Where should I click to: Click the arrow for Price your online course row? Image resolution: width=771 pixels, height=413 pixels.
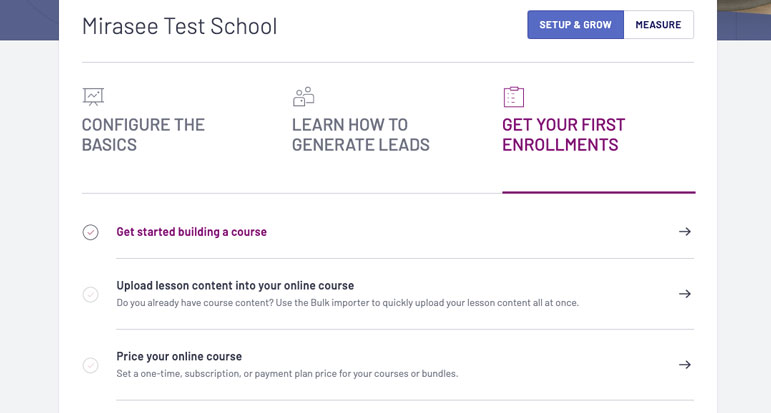pos(685,365)
